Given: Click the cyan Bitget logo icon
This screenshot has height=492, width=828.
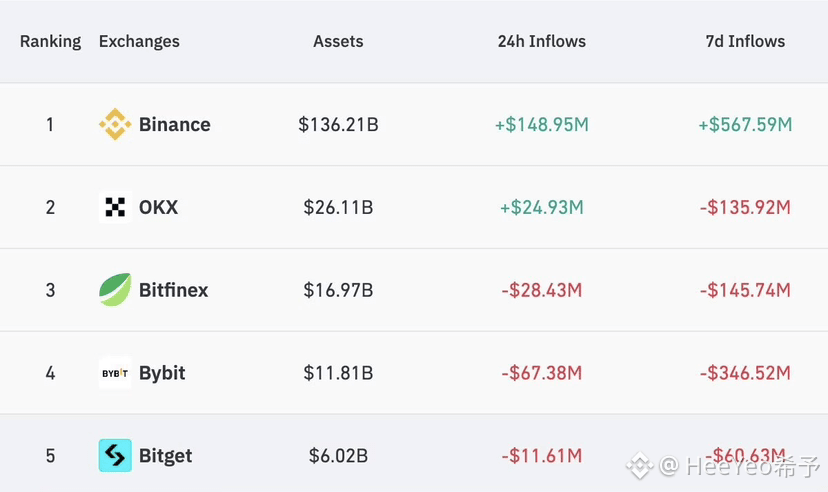Looking at the screenshot, I should coord(115,455).
